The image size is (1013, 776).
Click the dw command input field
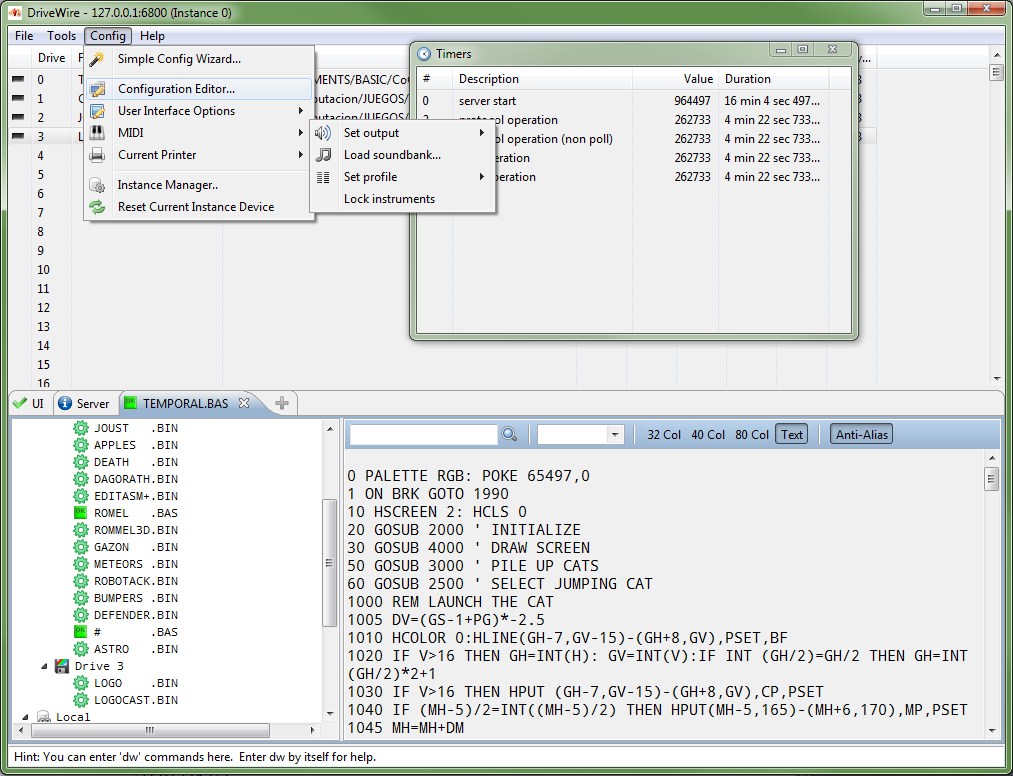[500, 757]
